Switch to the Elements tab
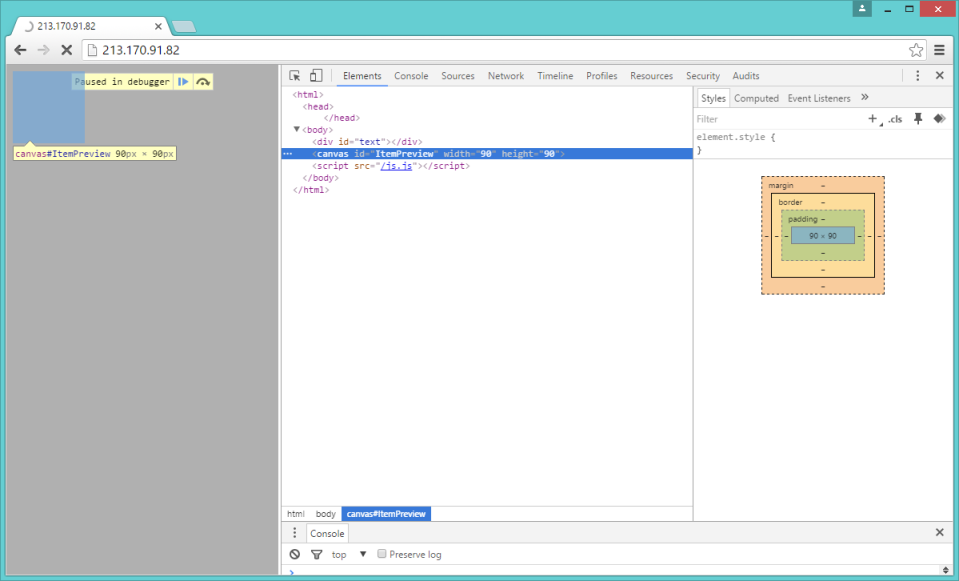Screen dimensions: 959x581 (x=362, y=76)
